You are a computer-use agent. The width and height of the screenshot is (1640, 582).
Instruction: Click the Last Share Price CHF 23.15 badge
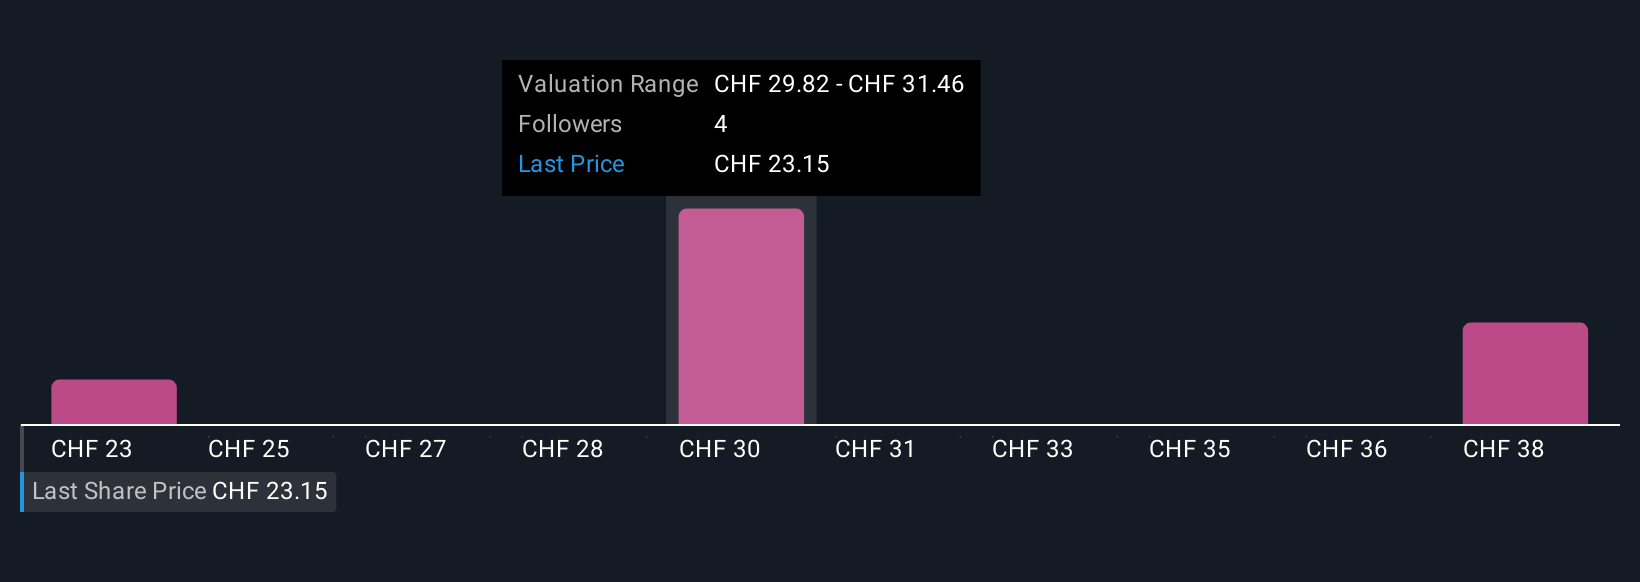pyautogui.click(x=178, y=491)
